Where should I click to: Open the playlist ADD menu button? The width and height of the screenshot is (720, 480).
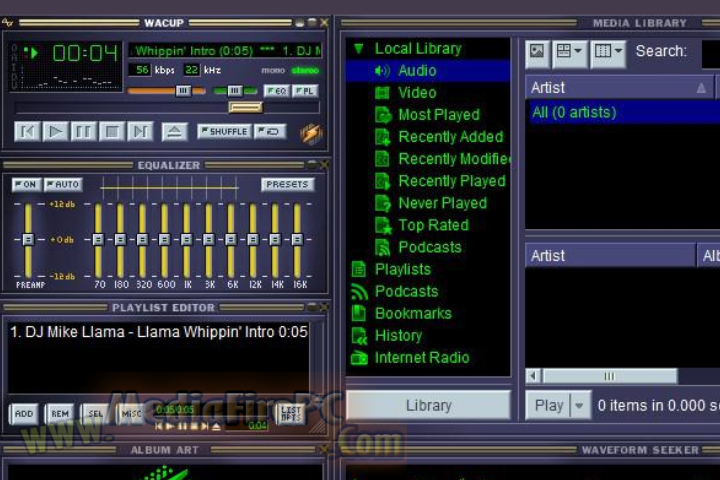click(24, 414)
